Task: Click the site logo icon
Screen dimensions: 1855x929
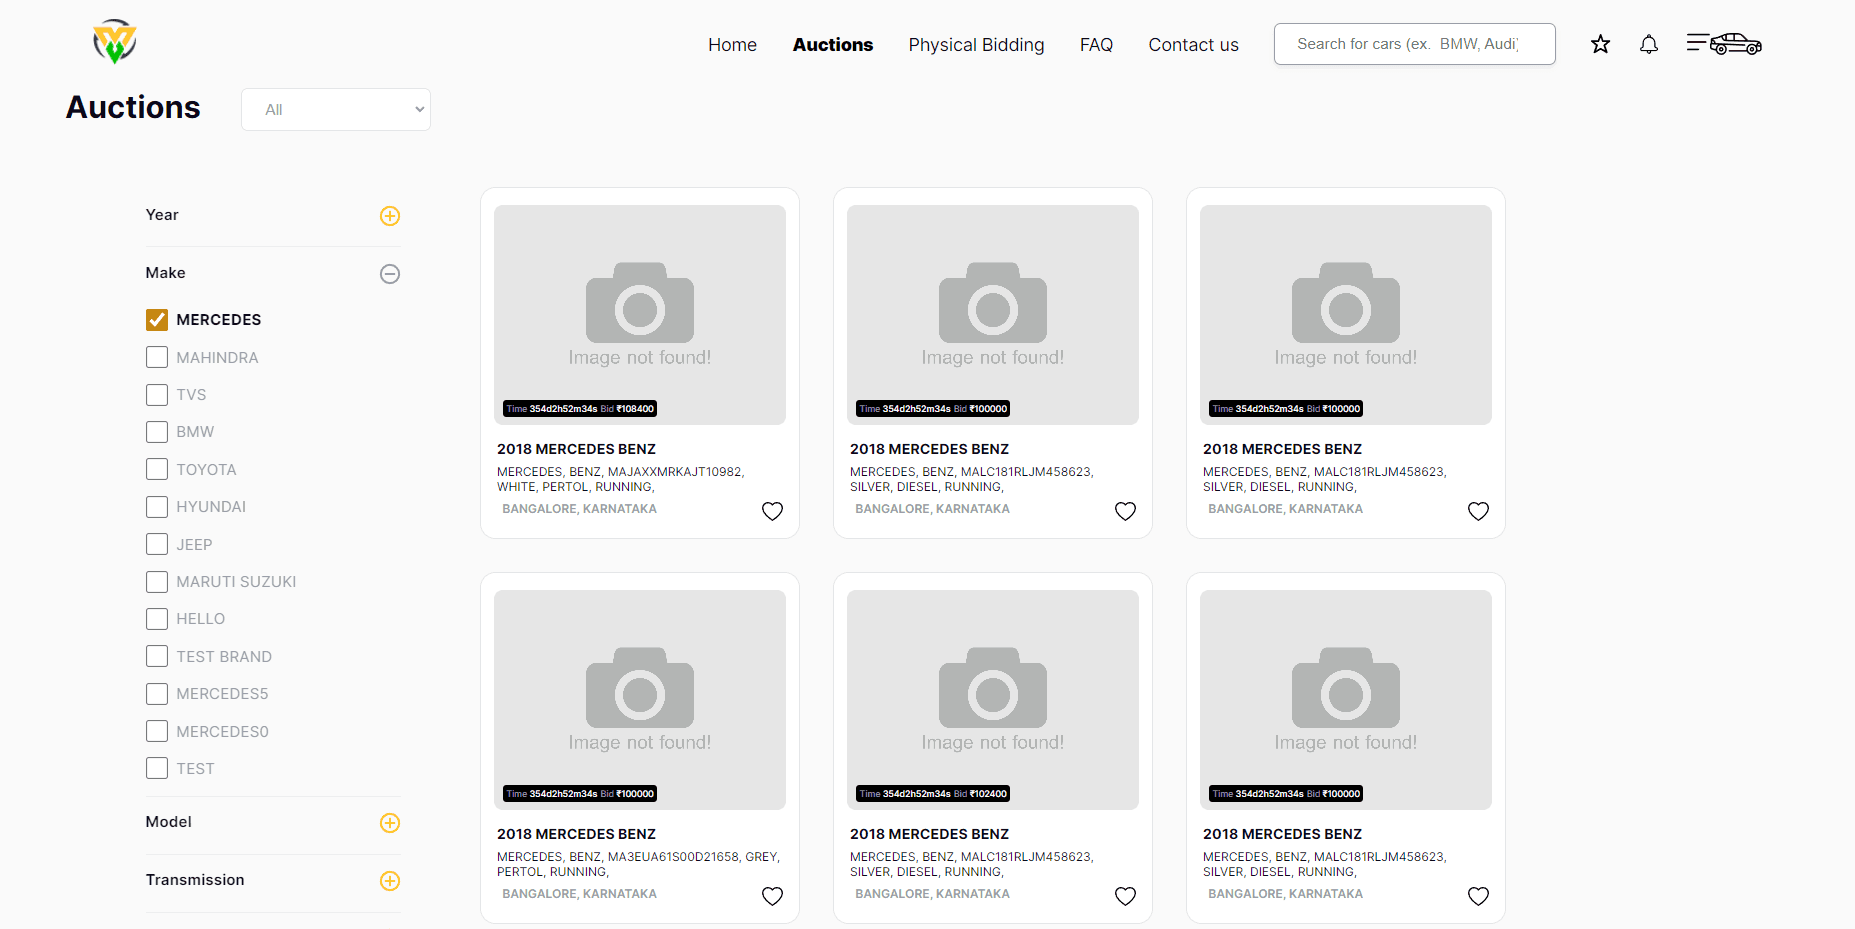Action: point(115,42)
